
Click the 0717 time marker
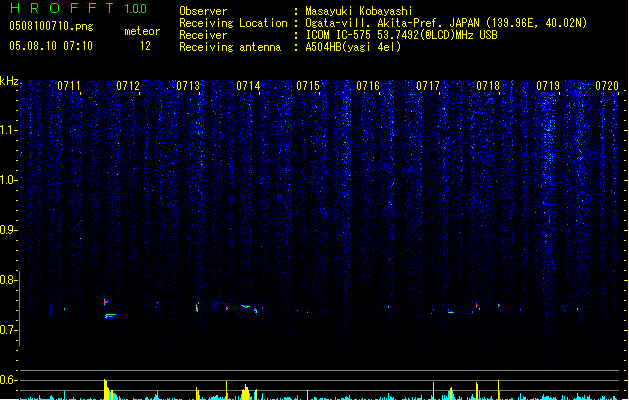pos(428,86)
